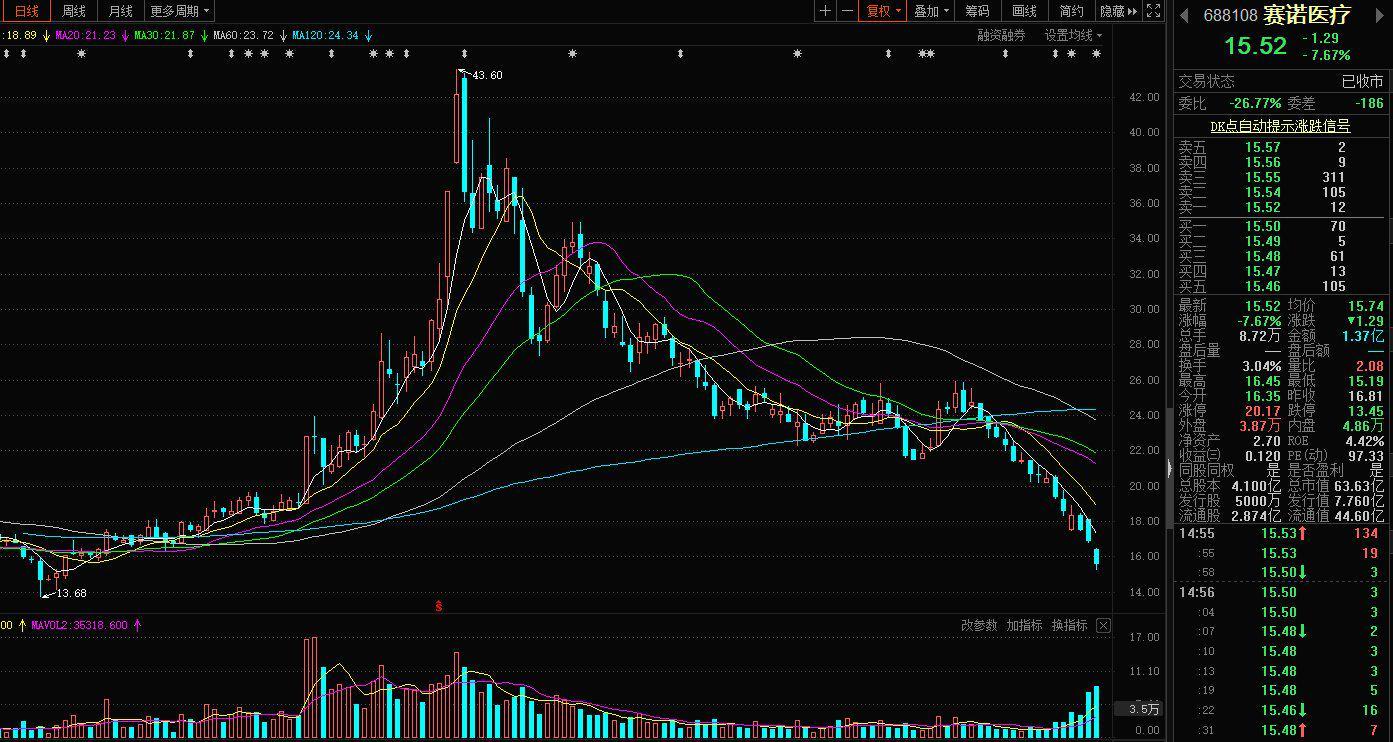Screen dimensions: 1393x742
Task: Click 涨停 price 20.17
Action: pyautogui.click(x=1262, y=411)
